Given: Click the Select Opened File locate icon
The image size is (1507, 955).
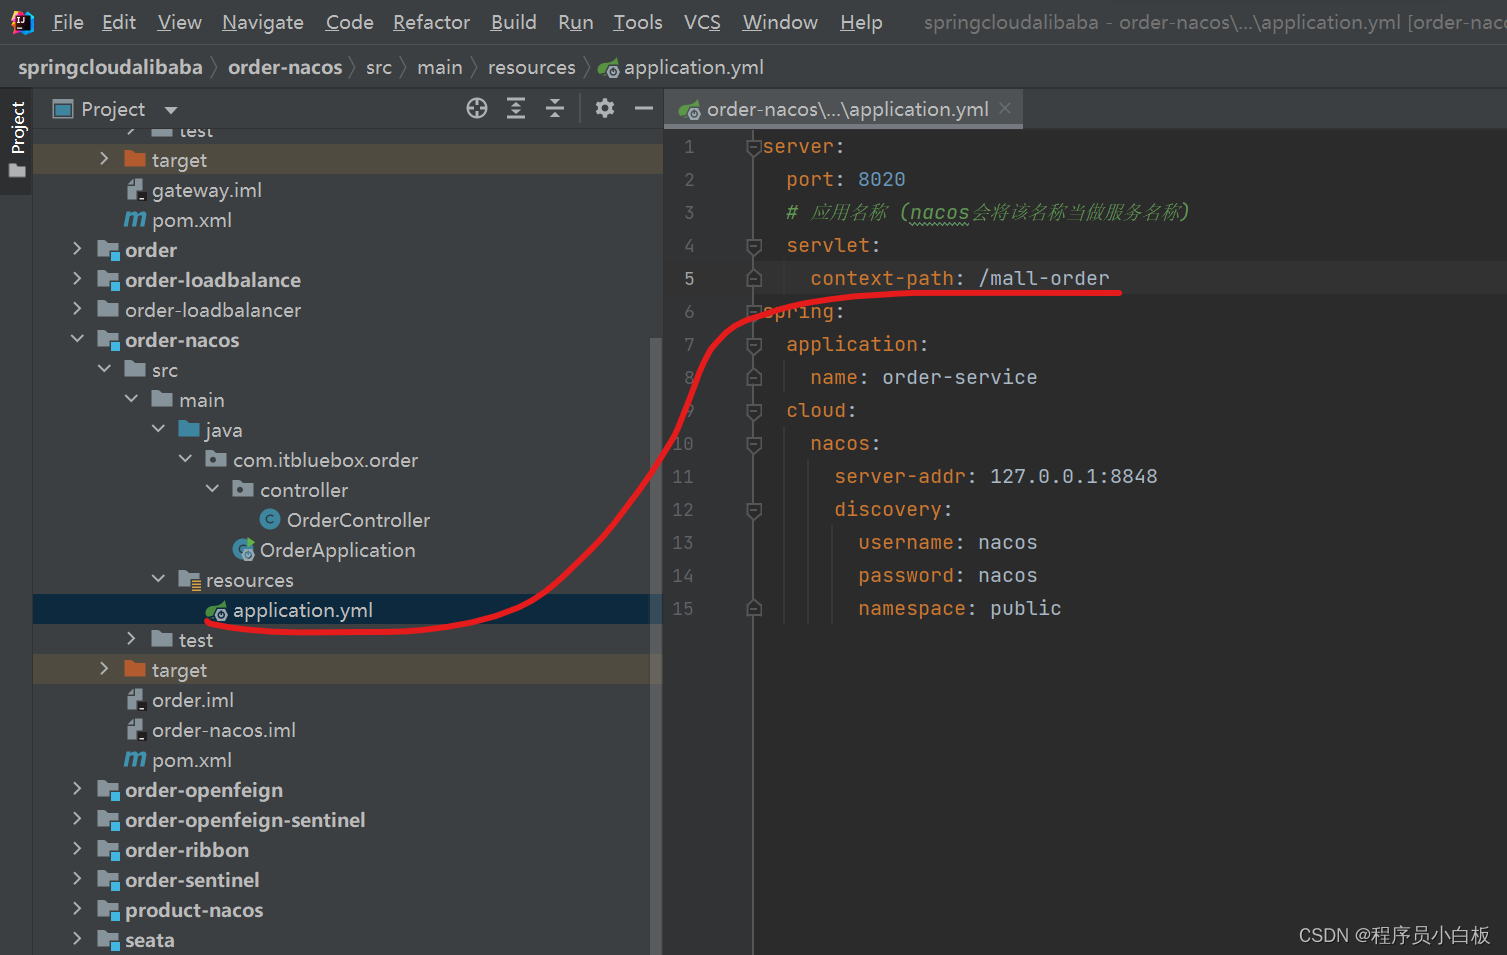Looking at the screenshot, I should (x=477, y=108).
